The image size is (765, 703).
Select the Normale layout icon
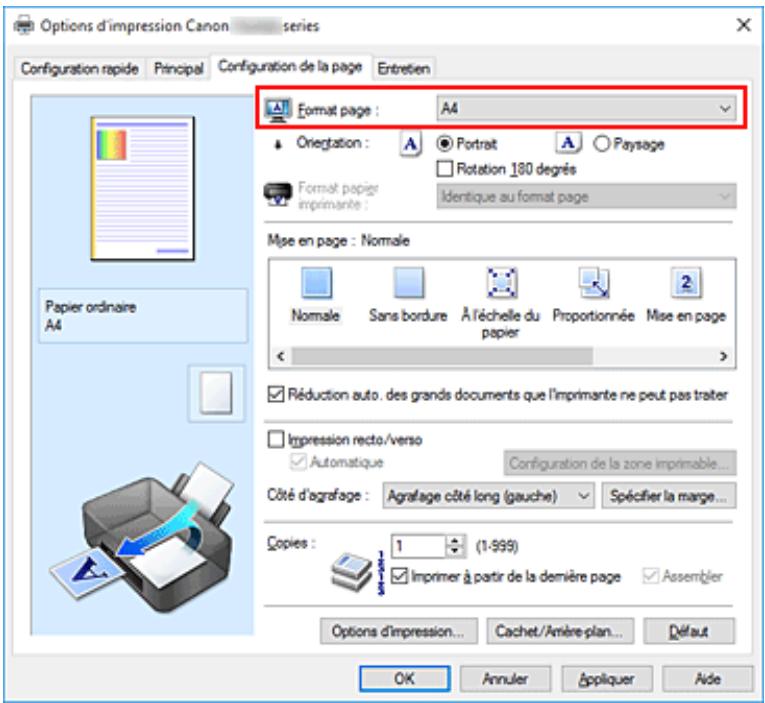(317, 282)
